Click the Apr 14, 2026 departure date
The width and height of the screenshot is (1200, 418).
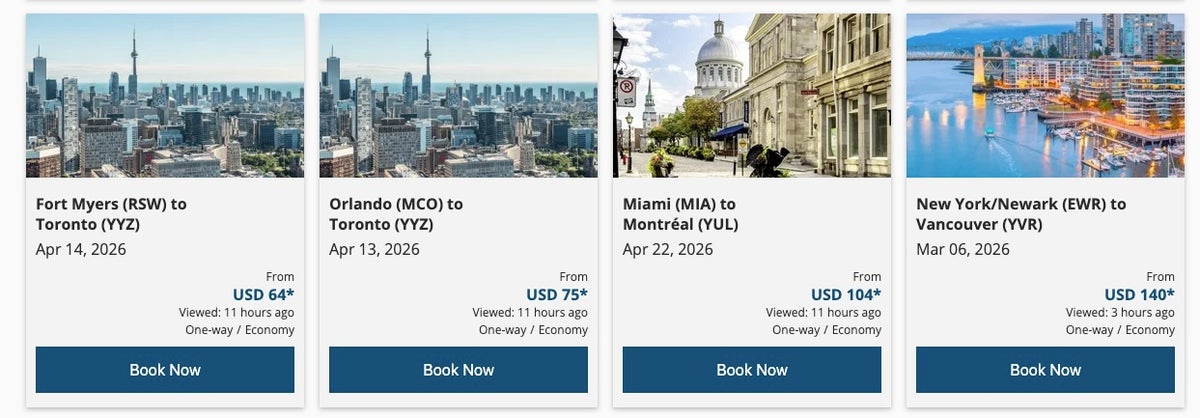point(81,249)
